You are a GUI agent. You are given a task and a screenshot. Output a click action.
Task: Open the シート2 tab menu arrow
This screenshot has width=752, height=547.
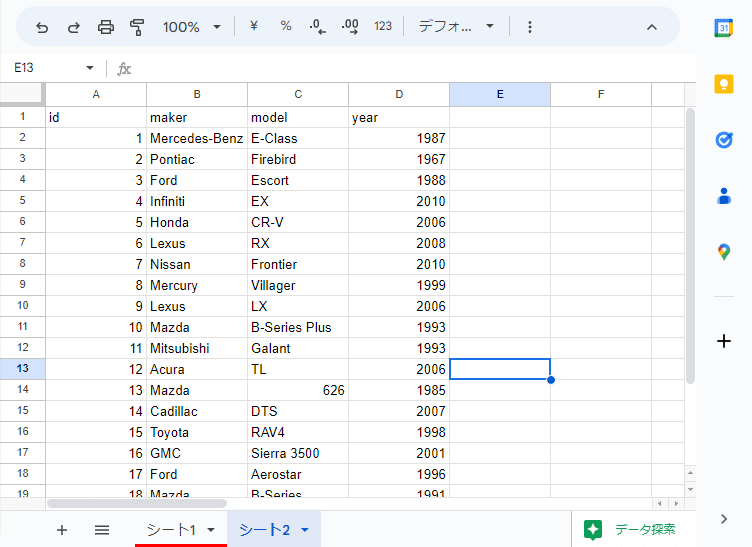[x=305, y=530]
